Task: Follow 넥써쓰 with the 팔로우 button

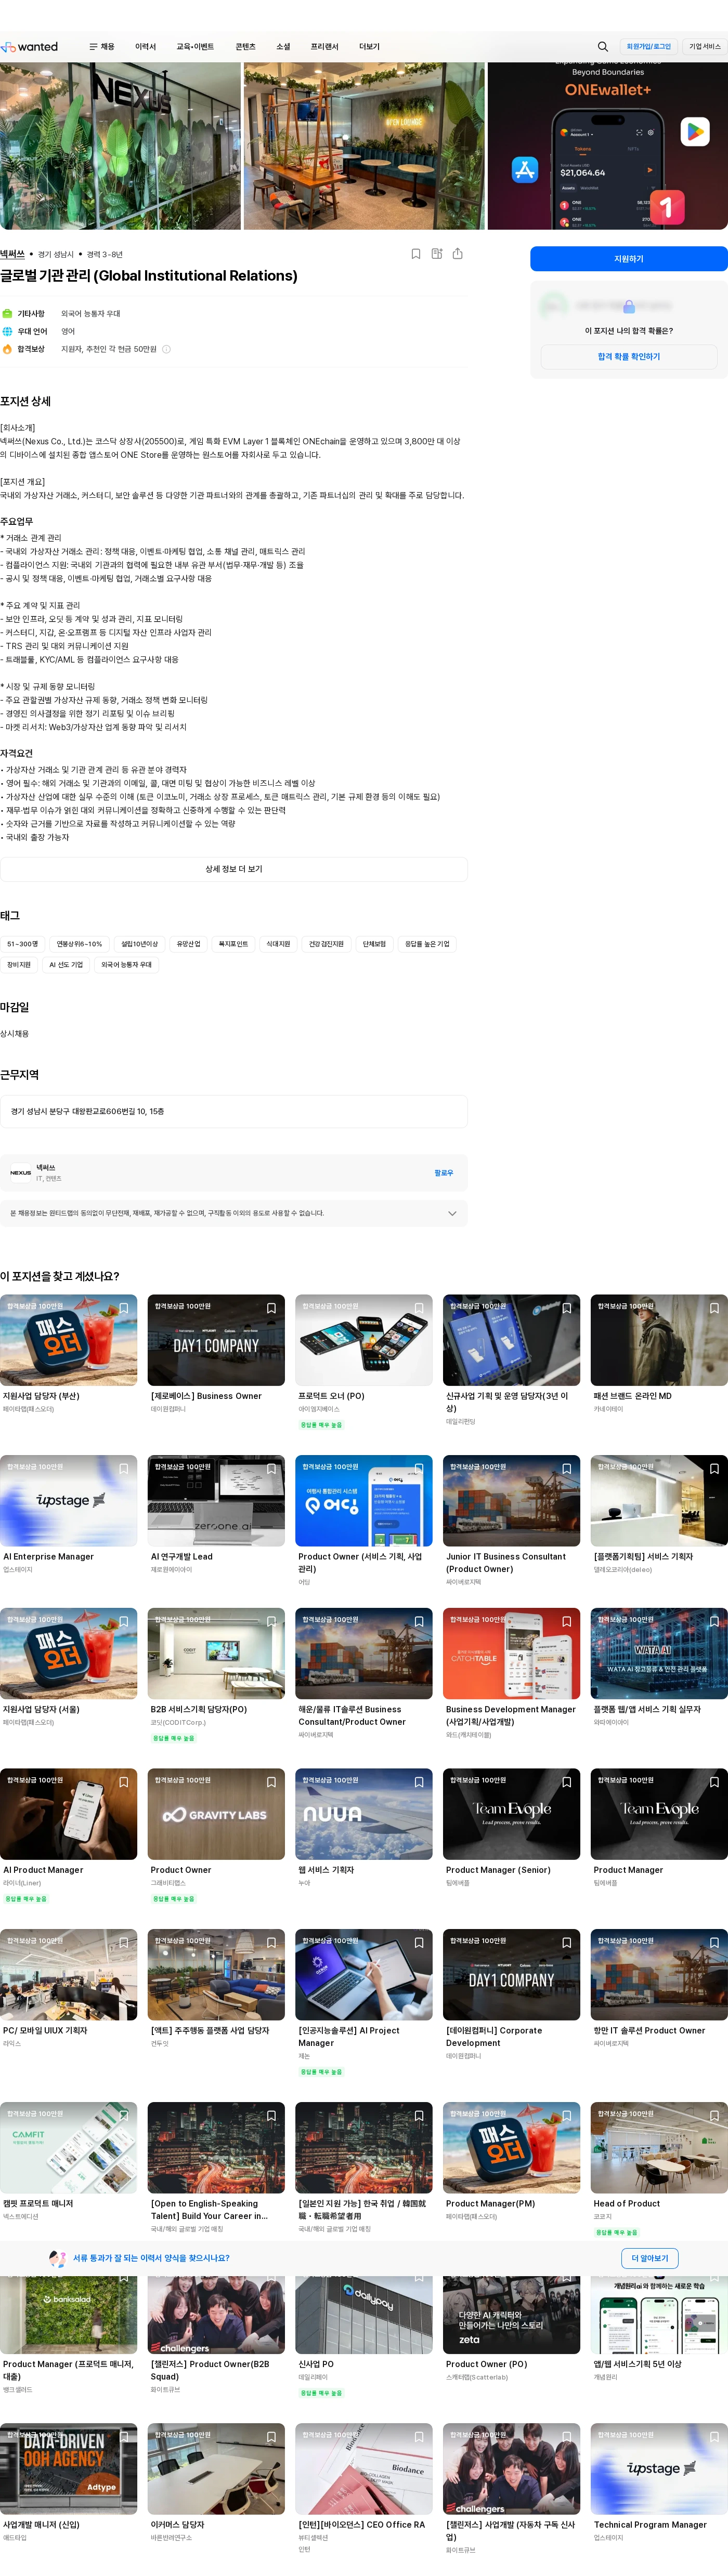Action: click(444, 1173)
